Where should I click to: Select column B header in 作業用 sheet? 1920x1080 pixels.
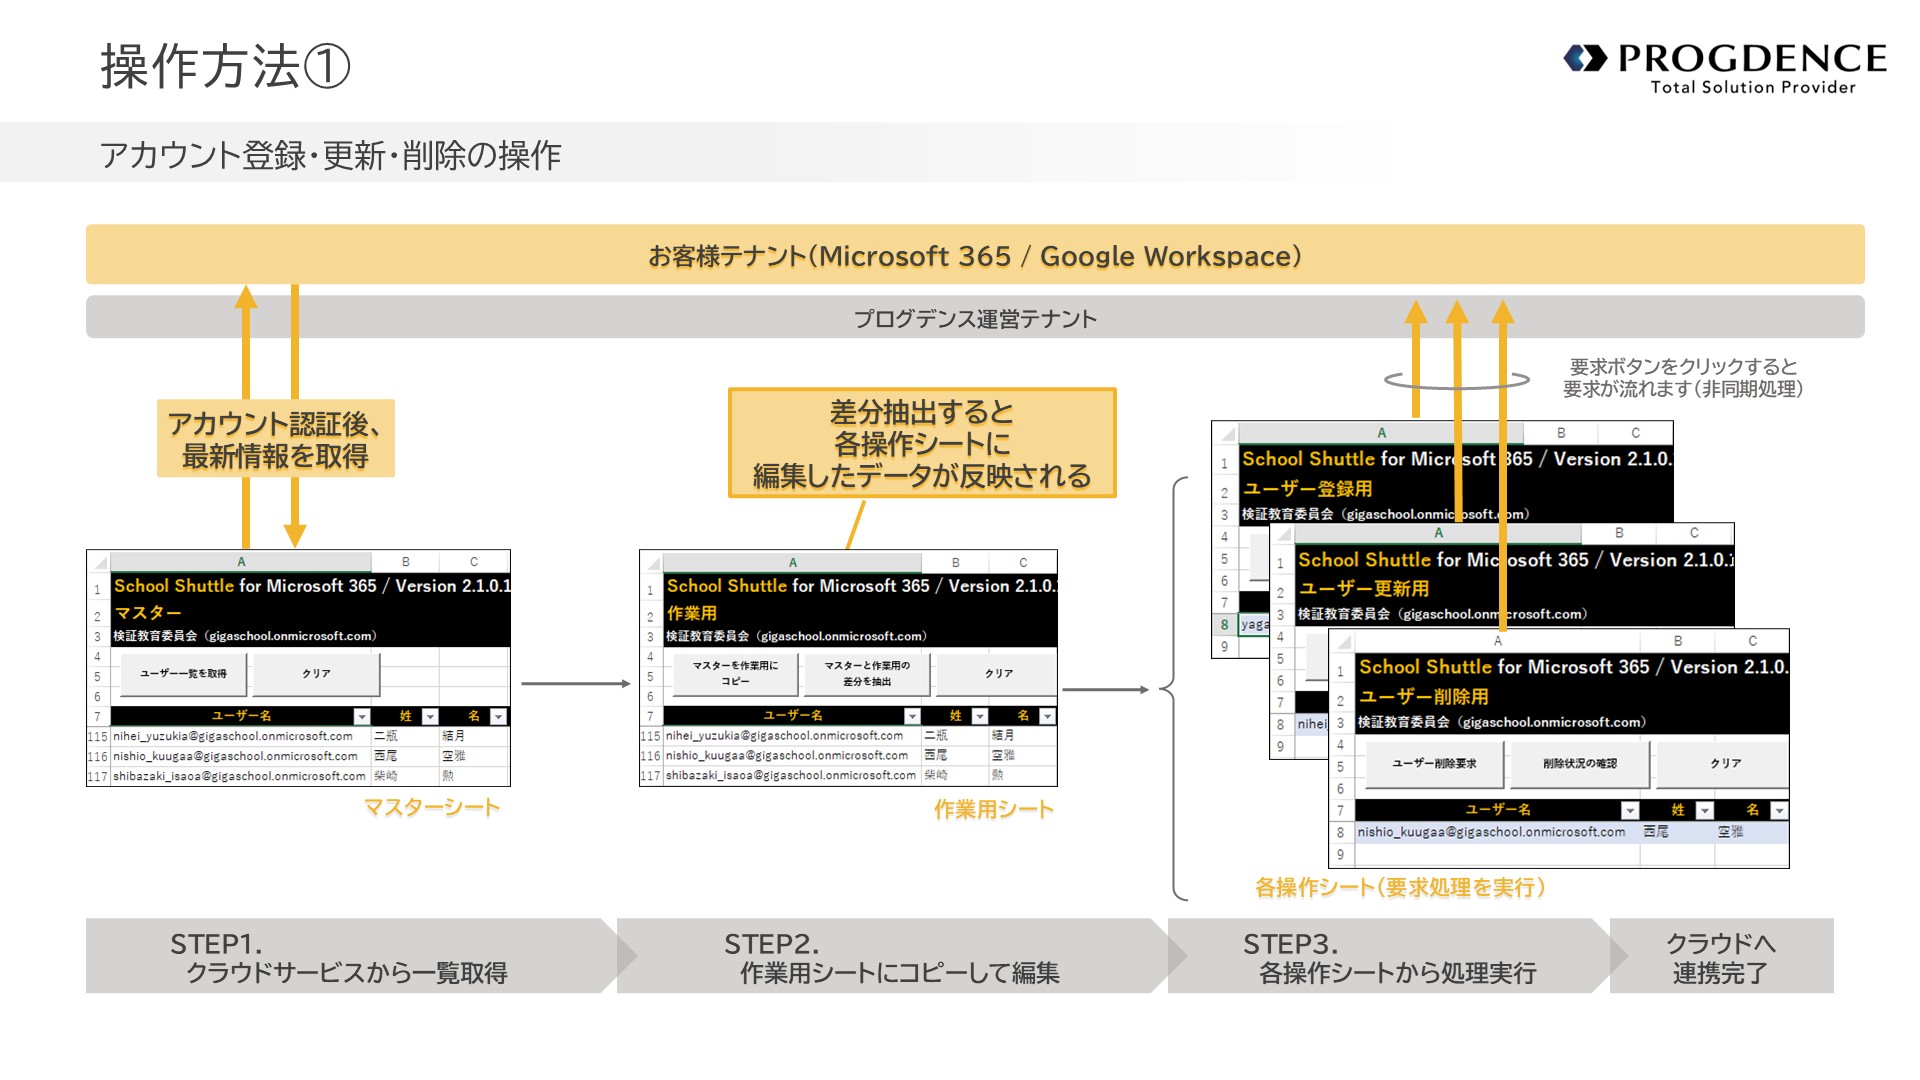tap(956, 563)
